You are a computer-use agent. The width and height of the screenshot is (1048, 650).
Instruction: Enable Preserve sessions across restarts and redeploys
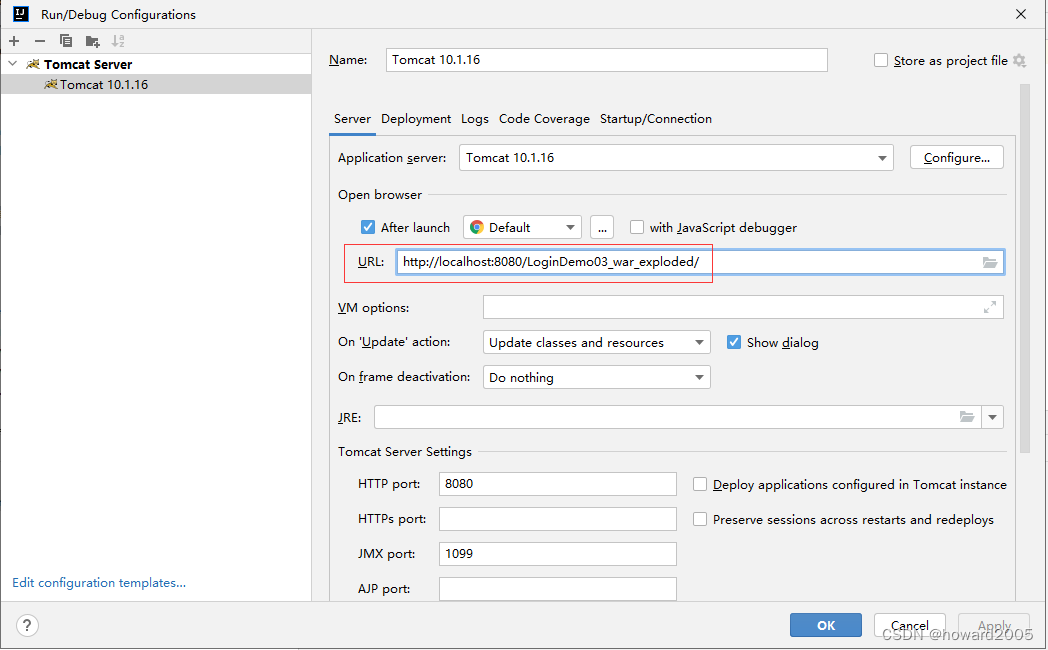pos(700,519)
